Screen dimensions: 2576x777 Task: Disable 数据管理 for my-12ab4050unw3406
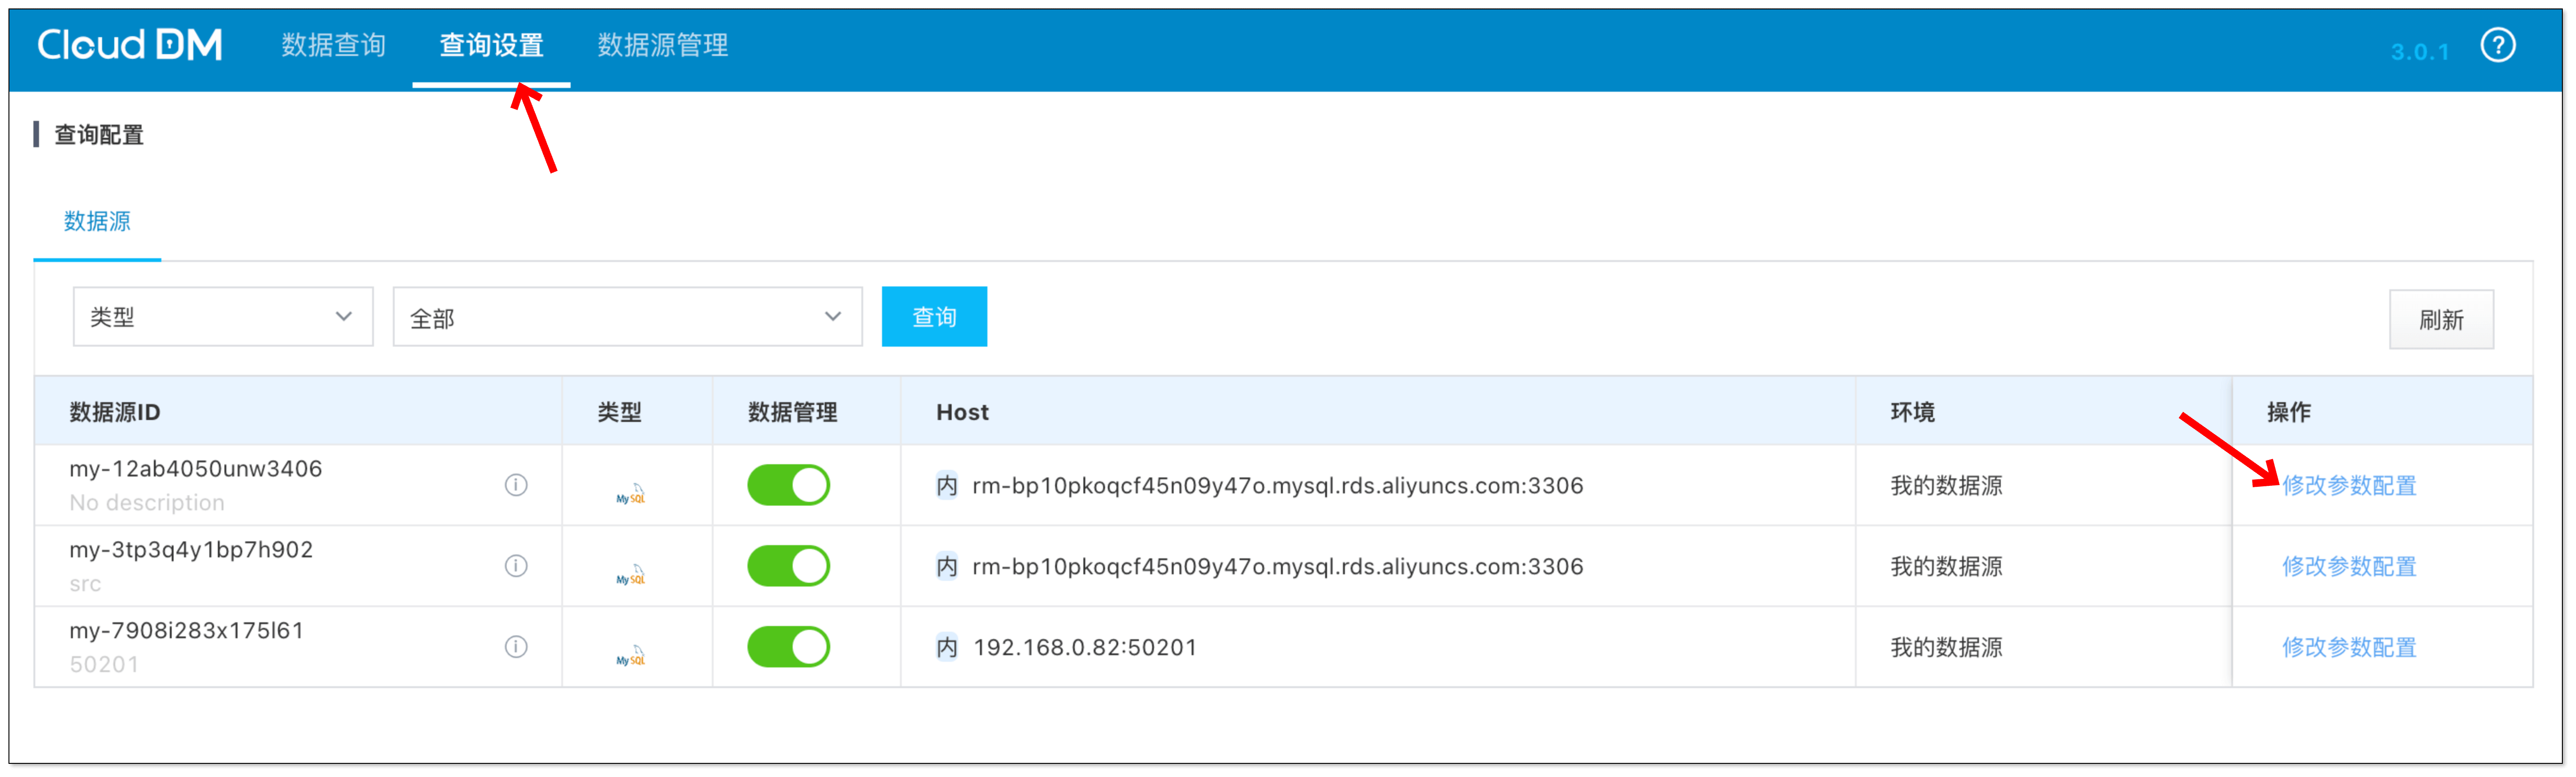tap(788, 485)
